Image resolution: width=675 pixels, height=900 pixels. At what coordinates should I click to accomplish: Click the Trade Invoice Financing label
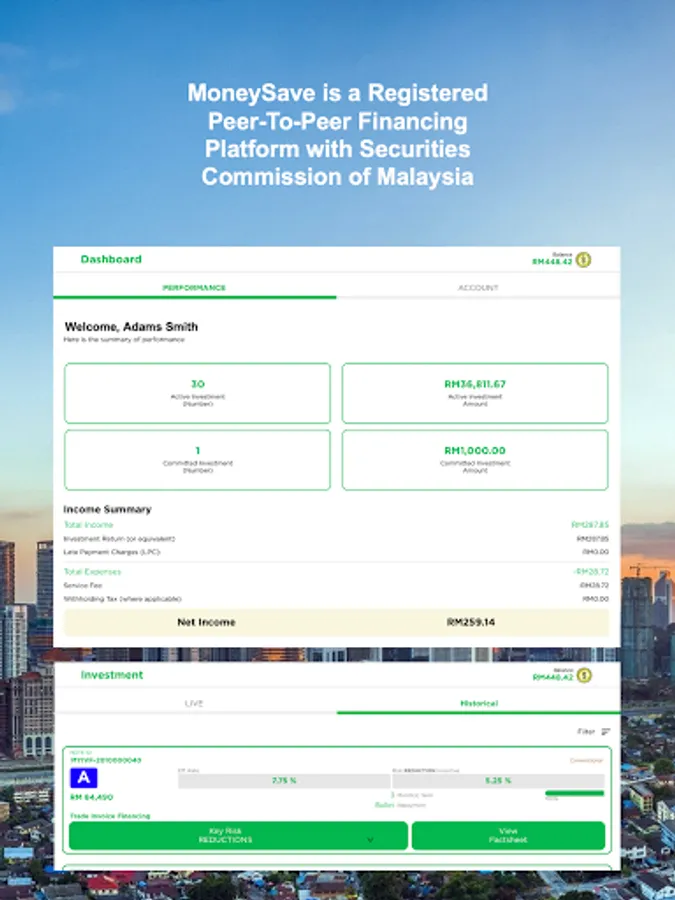click(x=110, y=816)
